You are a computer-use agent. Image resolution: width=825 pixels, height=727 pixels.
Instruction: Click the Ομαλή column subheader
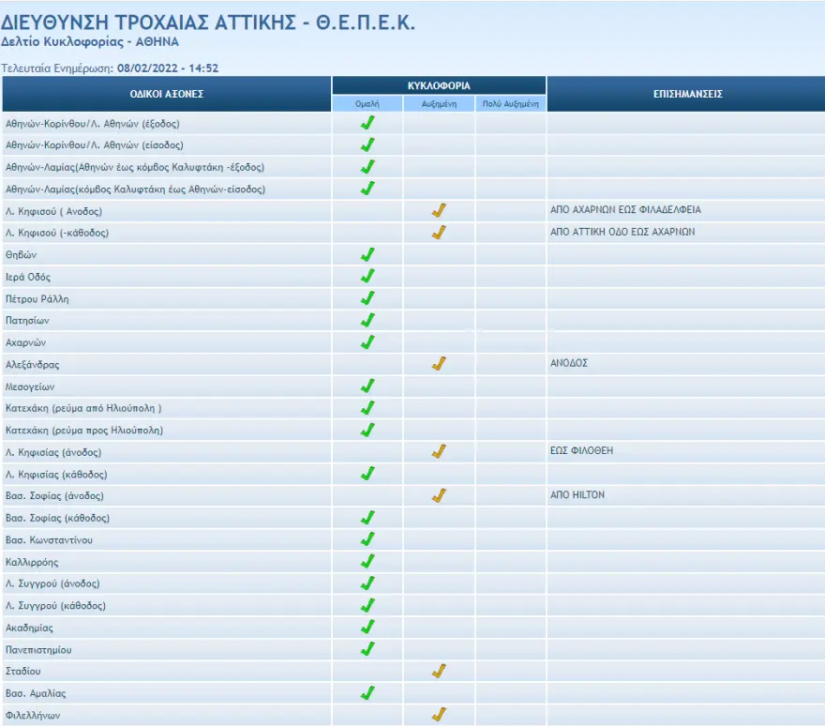[x=367, y=103]
